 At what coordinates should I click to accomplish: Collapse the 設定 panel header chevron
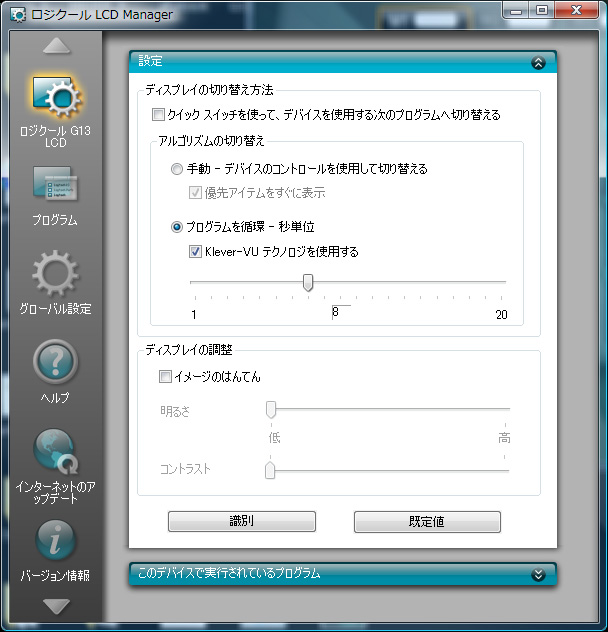coord(538,62)
